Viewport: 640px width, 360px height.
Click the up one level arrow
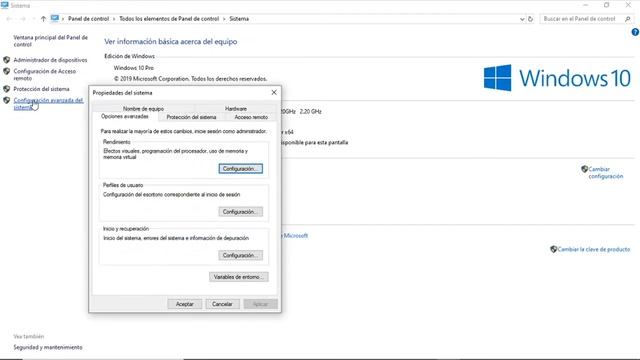tap(43, 19)
